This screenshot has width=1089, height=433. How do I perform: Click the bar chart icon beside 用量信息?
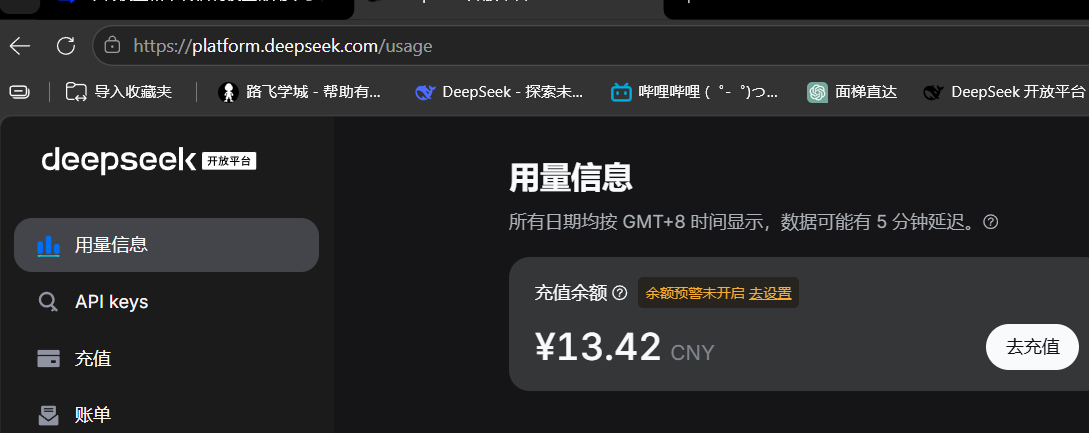pos(49,245)
